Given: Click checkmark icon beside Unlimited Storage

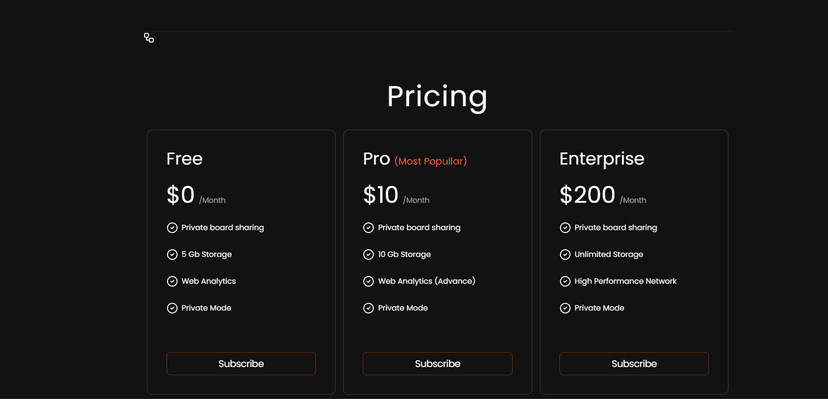Looking at the screenshot, I should click(565, 254).
